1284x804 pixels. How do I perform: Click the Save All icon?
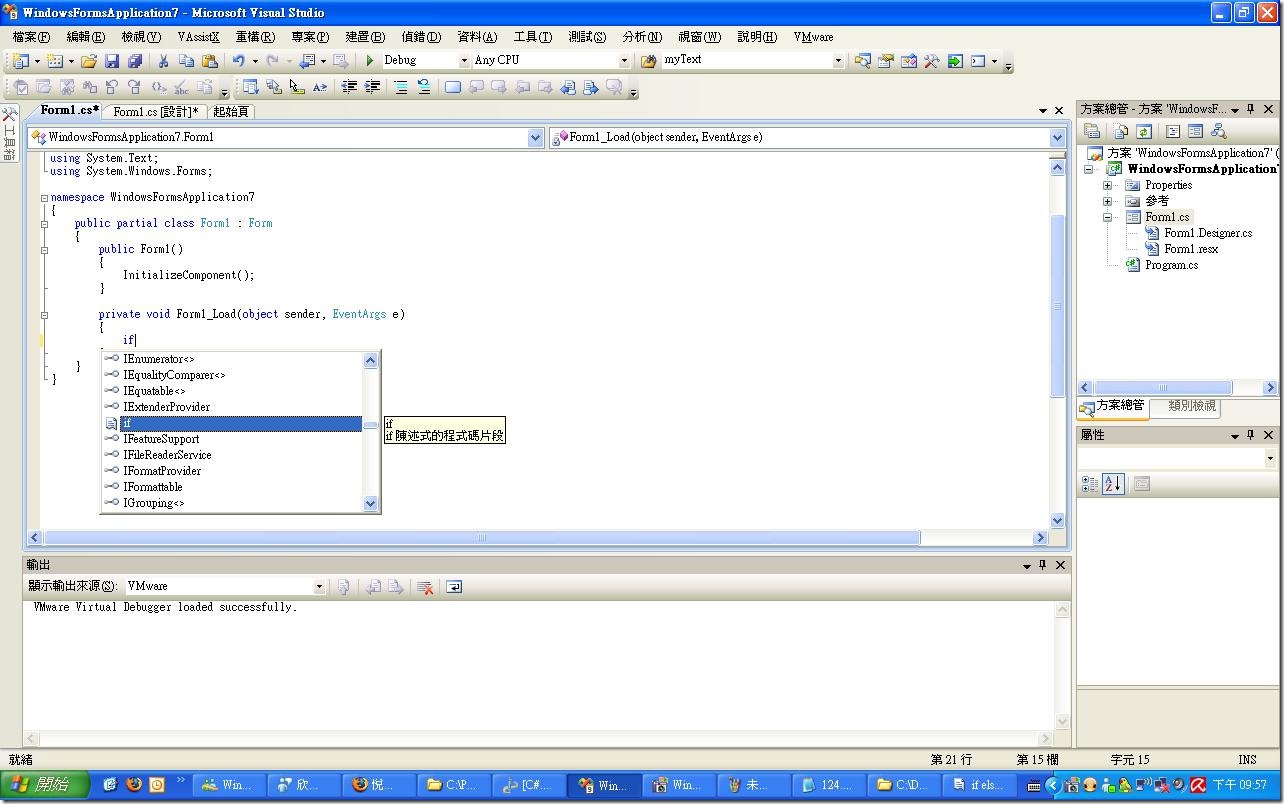coord(134,60)
